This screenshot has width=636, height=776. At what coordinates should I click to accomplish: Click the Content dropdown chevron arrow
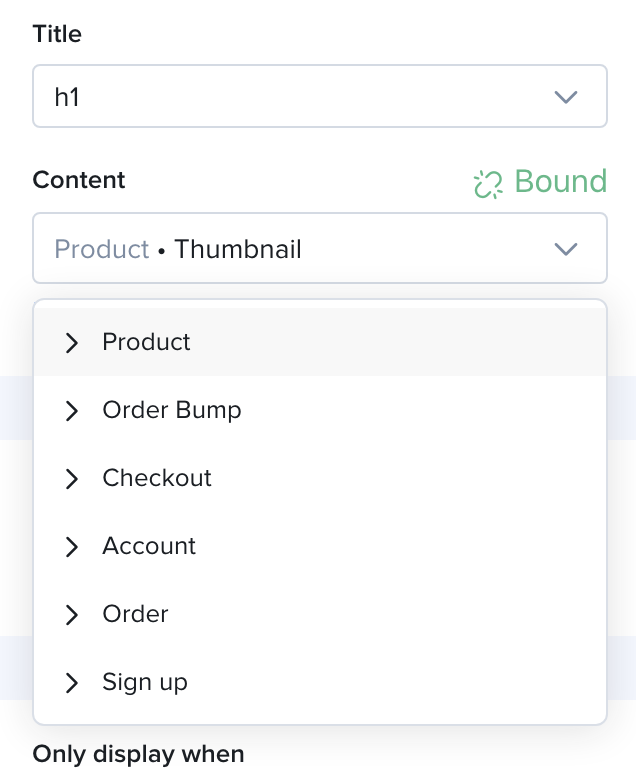(x=566, y=249)
